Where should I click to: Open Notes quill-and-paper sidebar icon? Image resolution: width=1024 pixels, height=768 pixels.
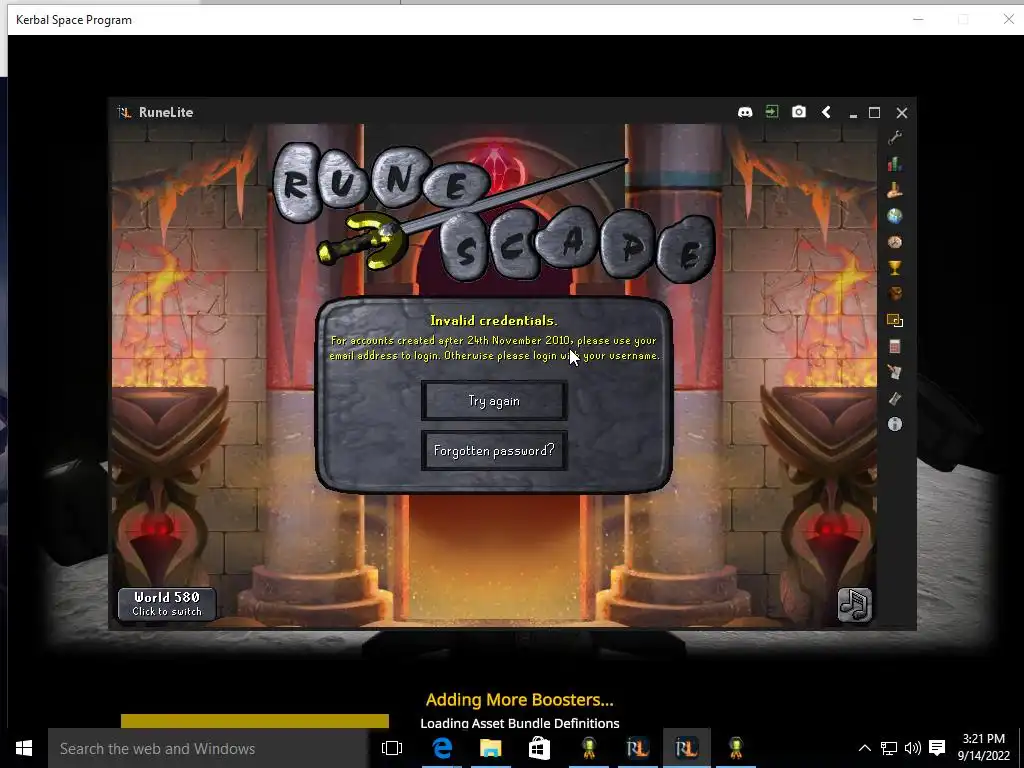pos(895,372)
